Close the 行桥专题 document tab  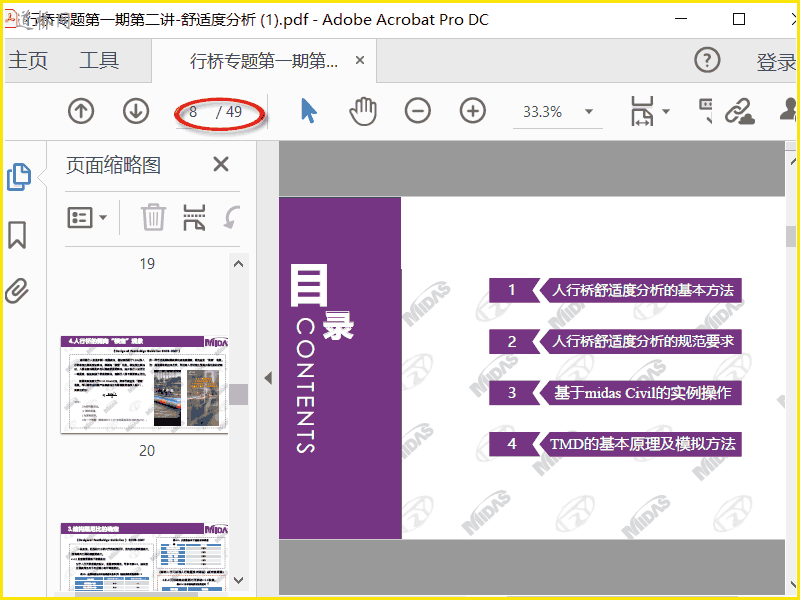point(360,60)
